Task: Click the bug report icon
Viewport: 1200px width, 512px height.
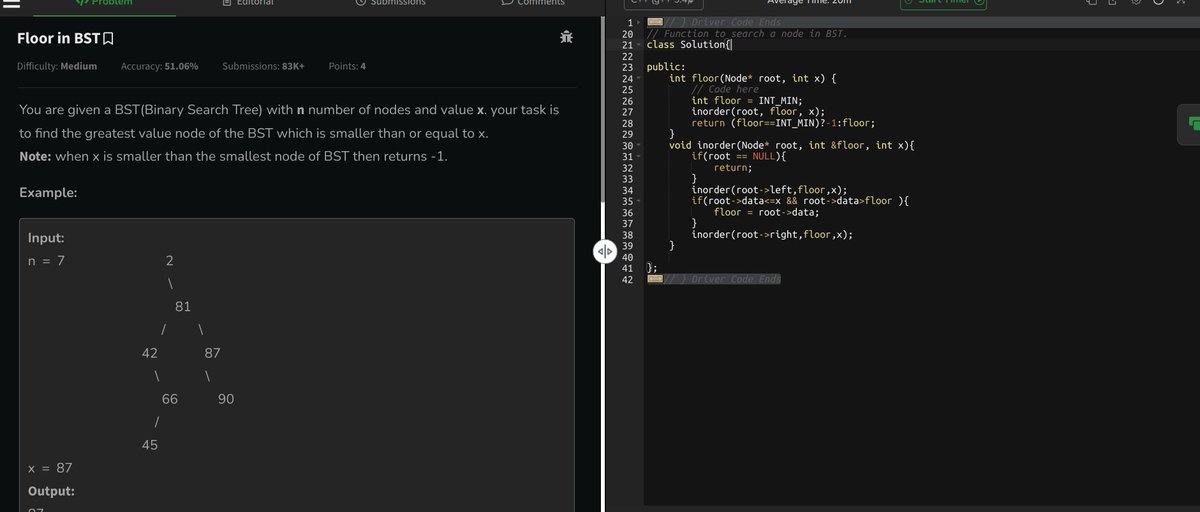Action: (566, 39)
